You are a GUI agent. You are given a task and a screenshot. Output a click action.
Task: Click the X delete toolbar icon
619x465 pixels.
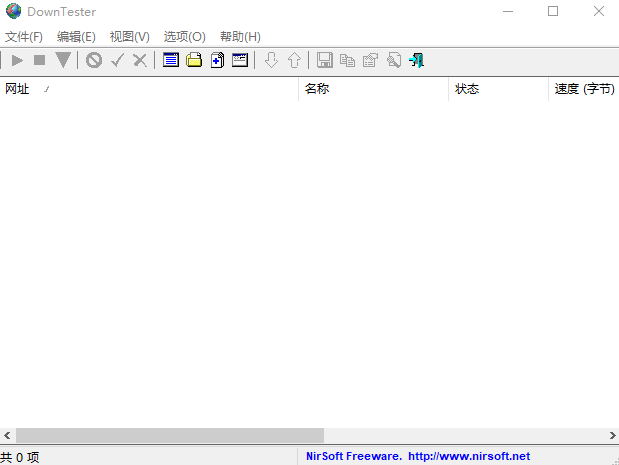click(140, 61)
